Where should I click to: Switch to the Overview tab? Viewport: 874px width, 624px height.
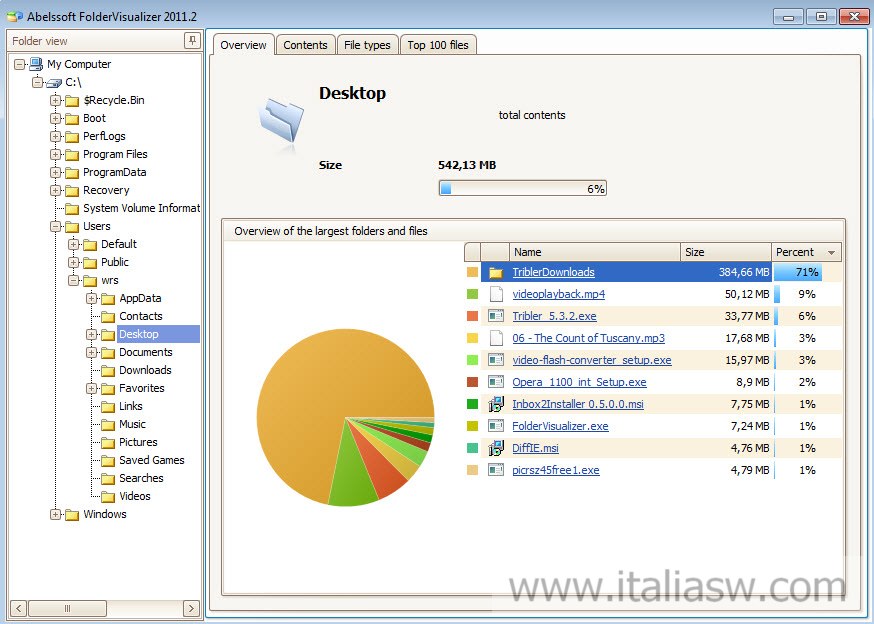[243, 45]
